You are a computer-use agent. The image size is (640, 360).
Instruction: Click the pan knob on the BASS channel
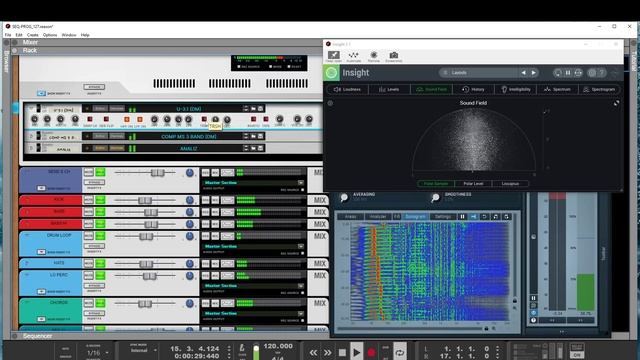190,212
